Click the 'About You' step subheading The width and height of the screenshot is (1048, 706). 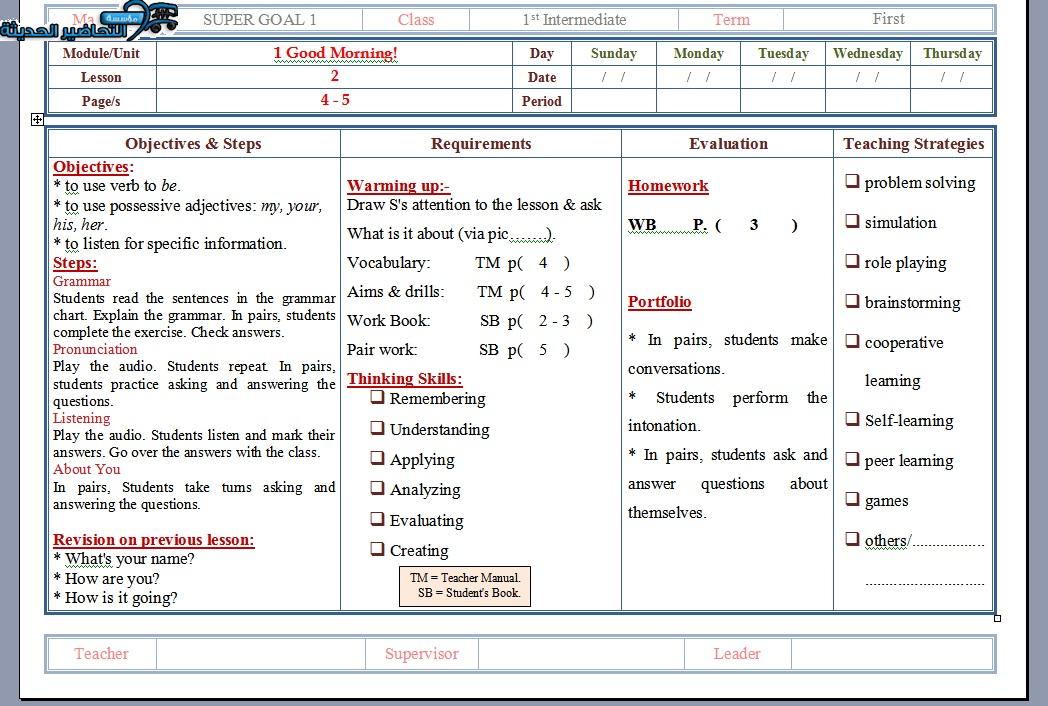(86, 469)
